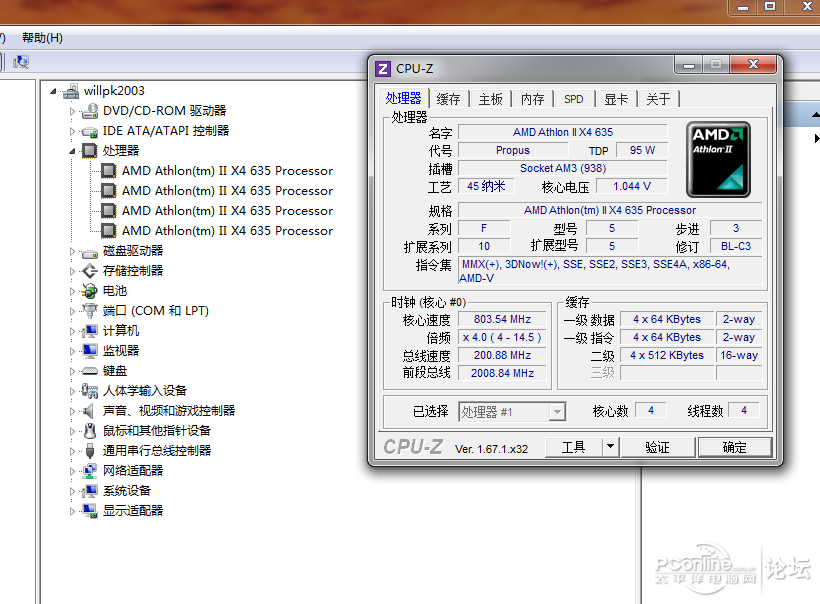Click the 验证 button in CPU-Z
Viewport: 820px width, 604px height.
657,447
